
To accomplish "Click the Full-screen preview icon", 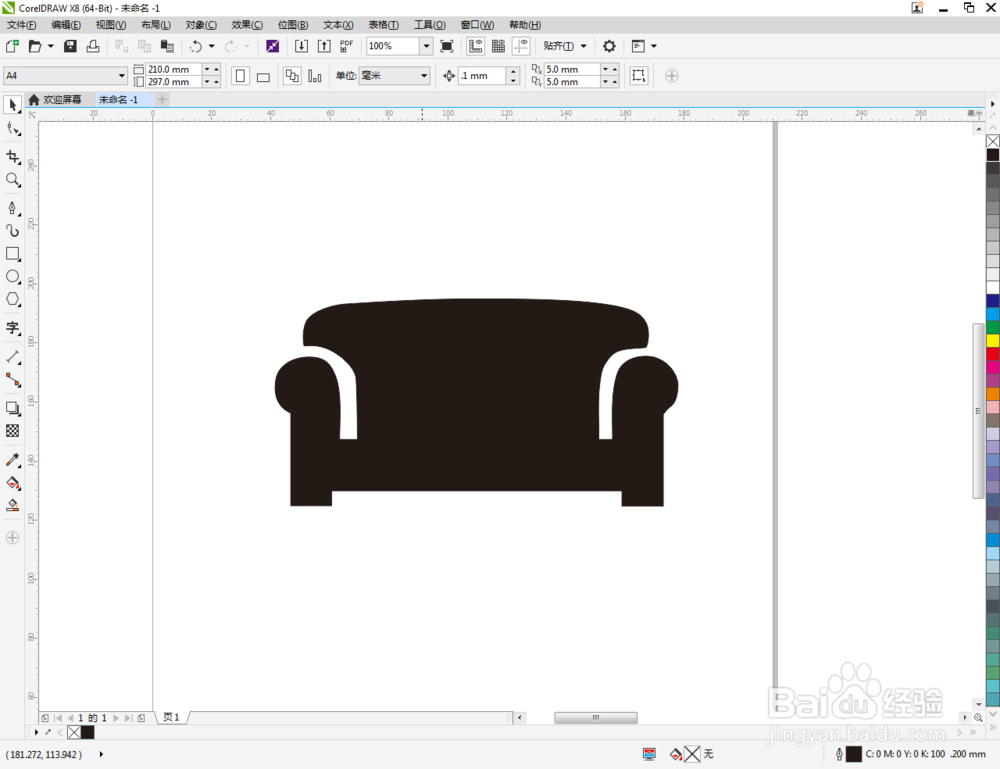I will click(447, 46).
